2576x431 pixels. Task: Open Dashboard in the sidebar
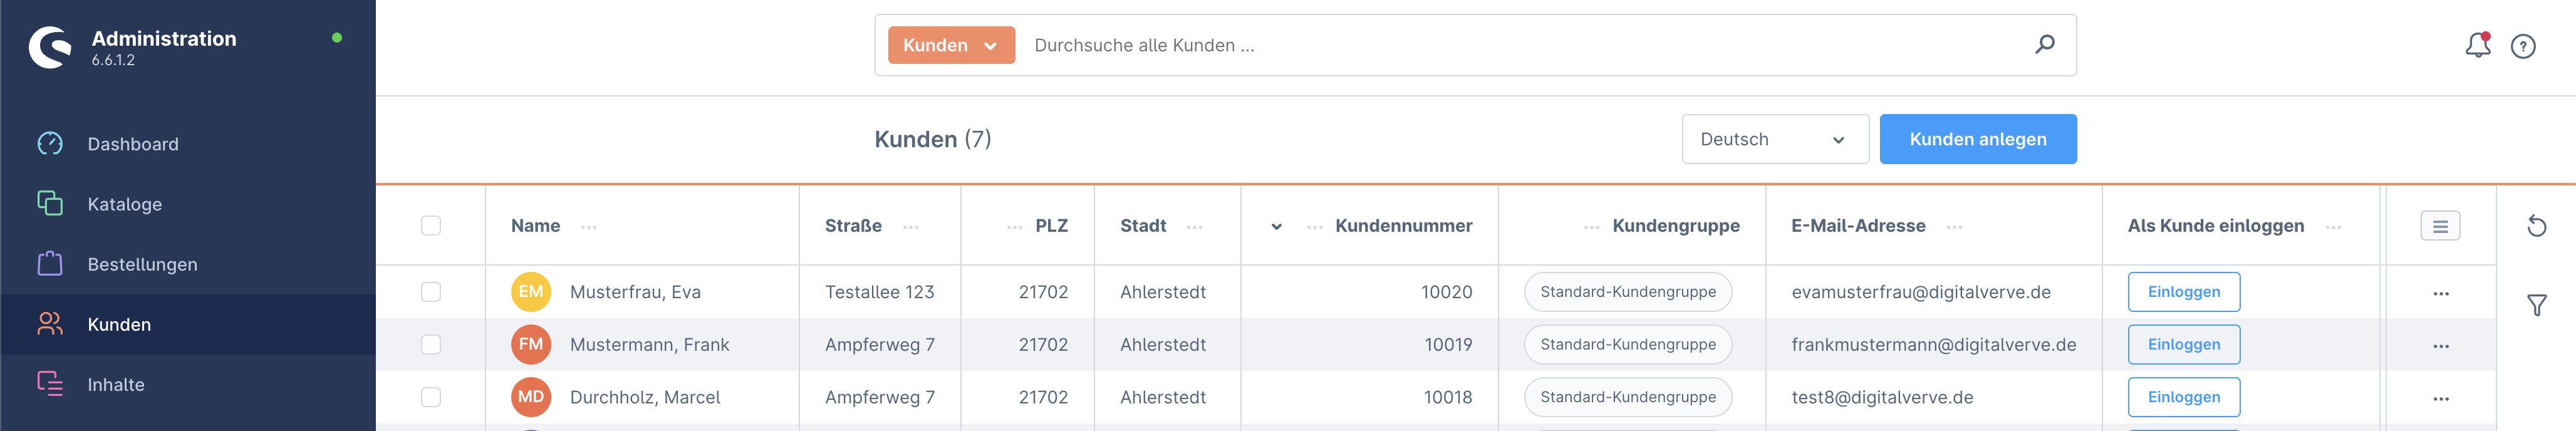tap(133, 144)
